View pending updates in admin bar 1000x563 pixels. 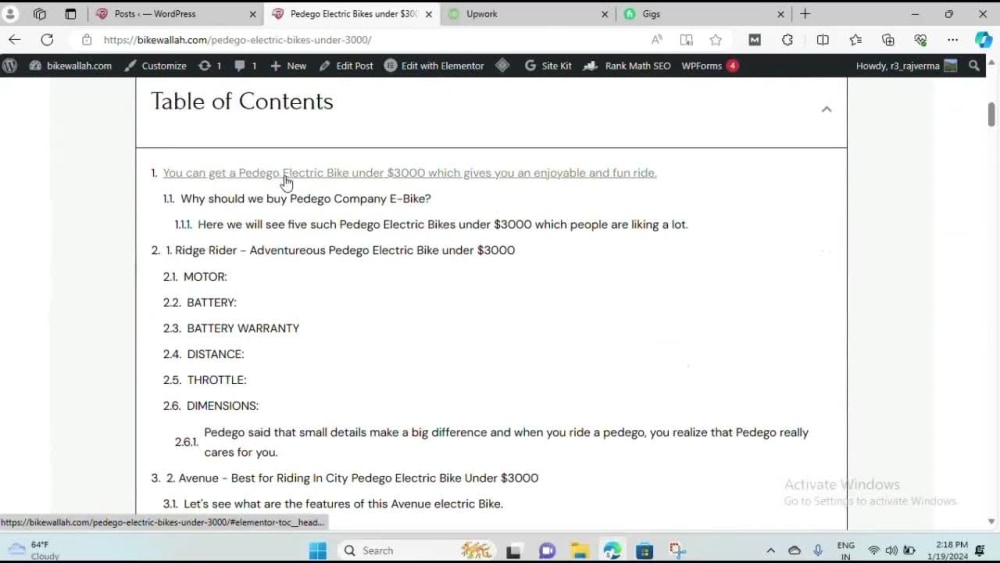210,66
